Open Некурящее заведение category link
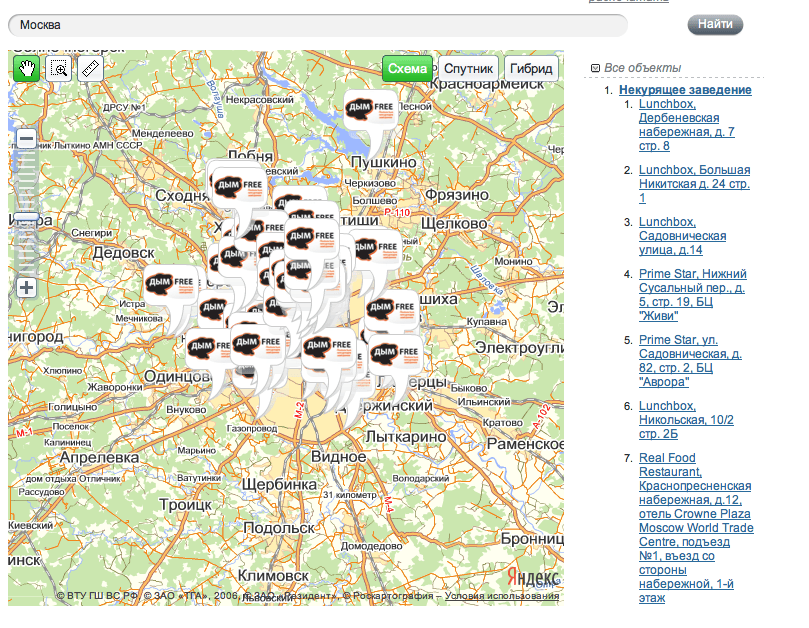 685,90
